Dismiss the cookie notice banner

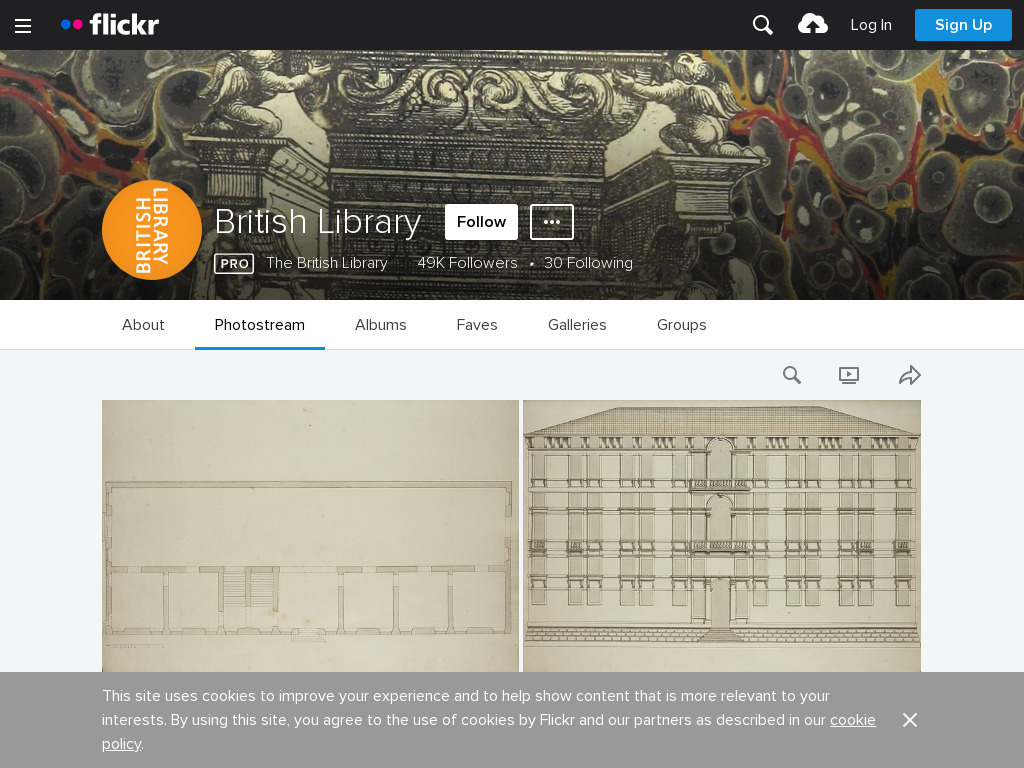click(909, 720)
